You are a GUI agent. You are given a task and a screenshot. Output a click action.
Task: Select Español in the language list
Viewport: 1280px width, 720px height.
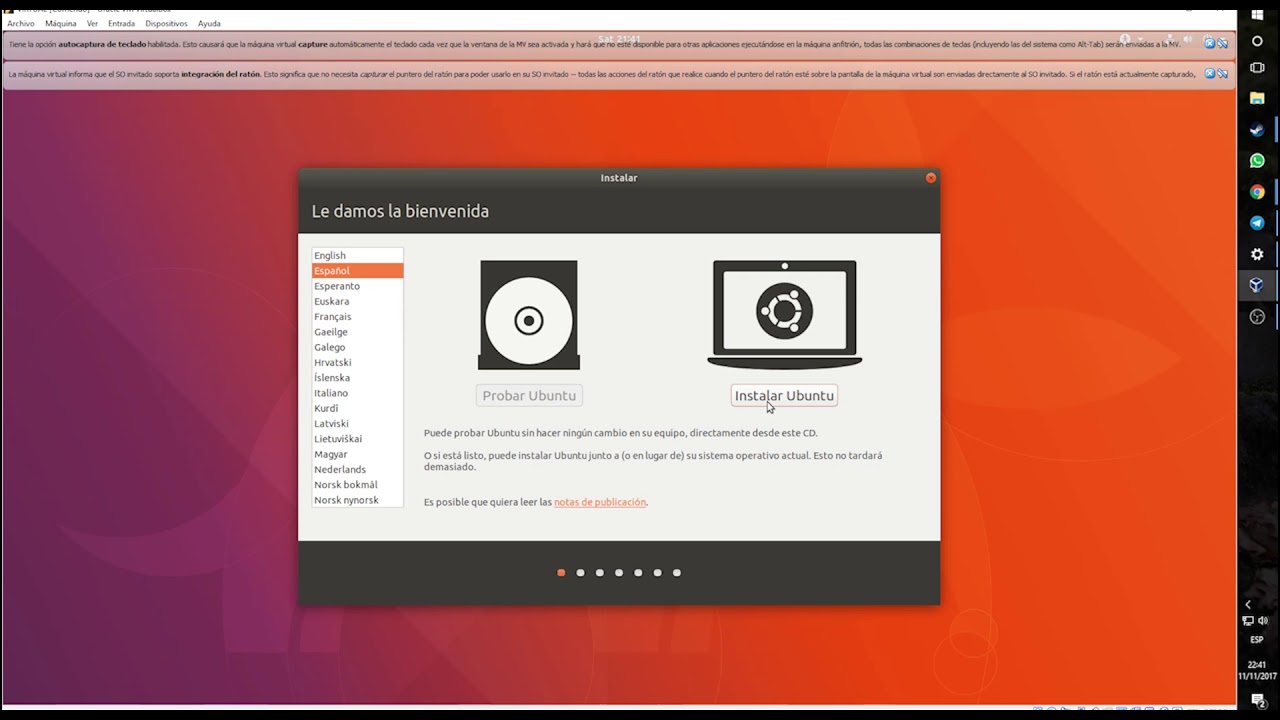(x=357, y=271)
